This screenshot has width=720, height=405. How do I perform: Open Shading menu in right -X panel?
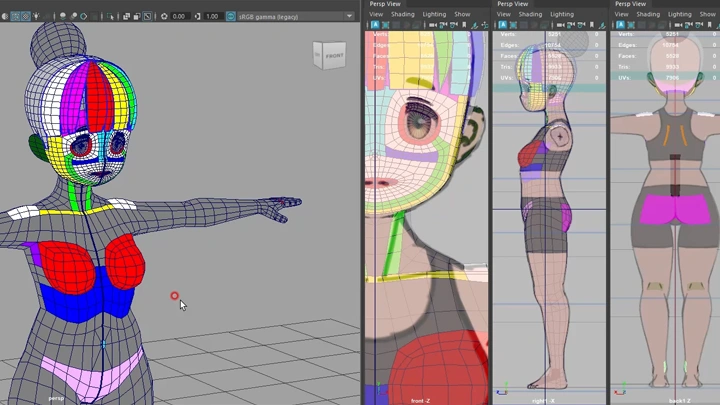530,14
